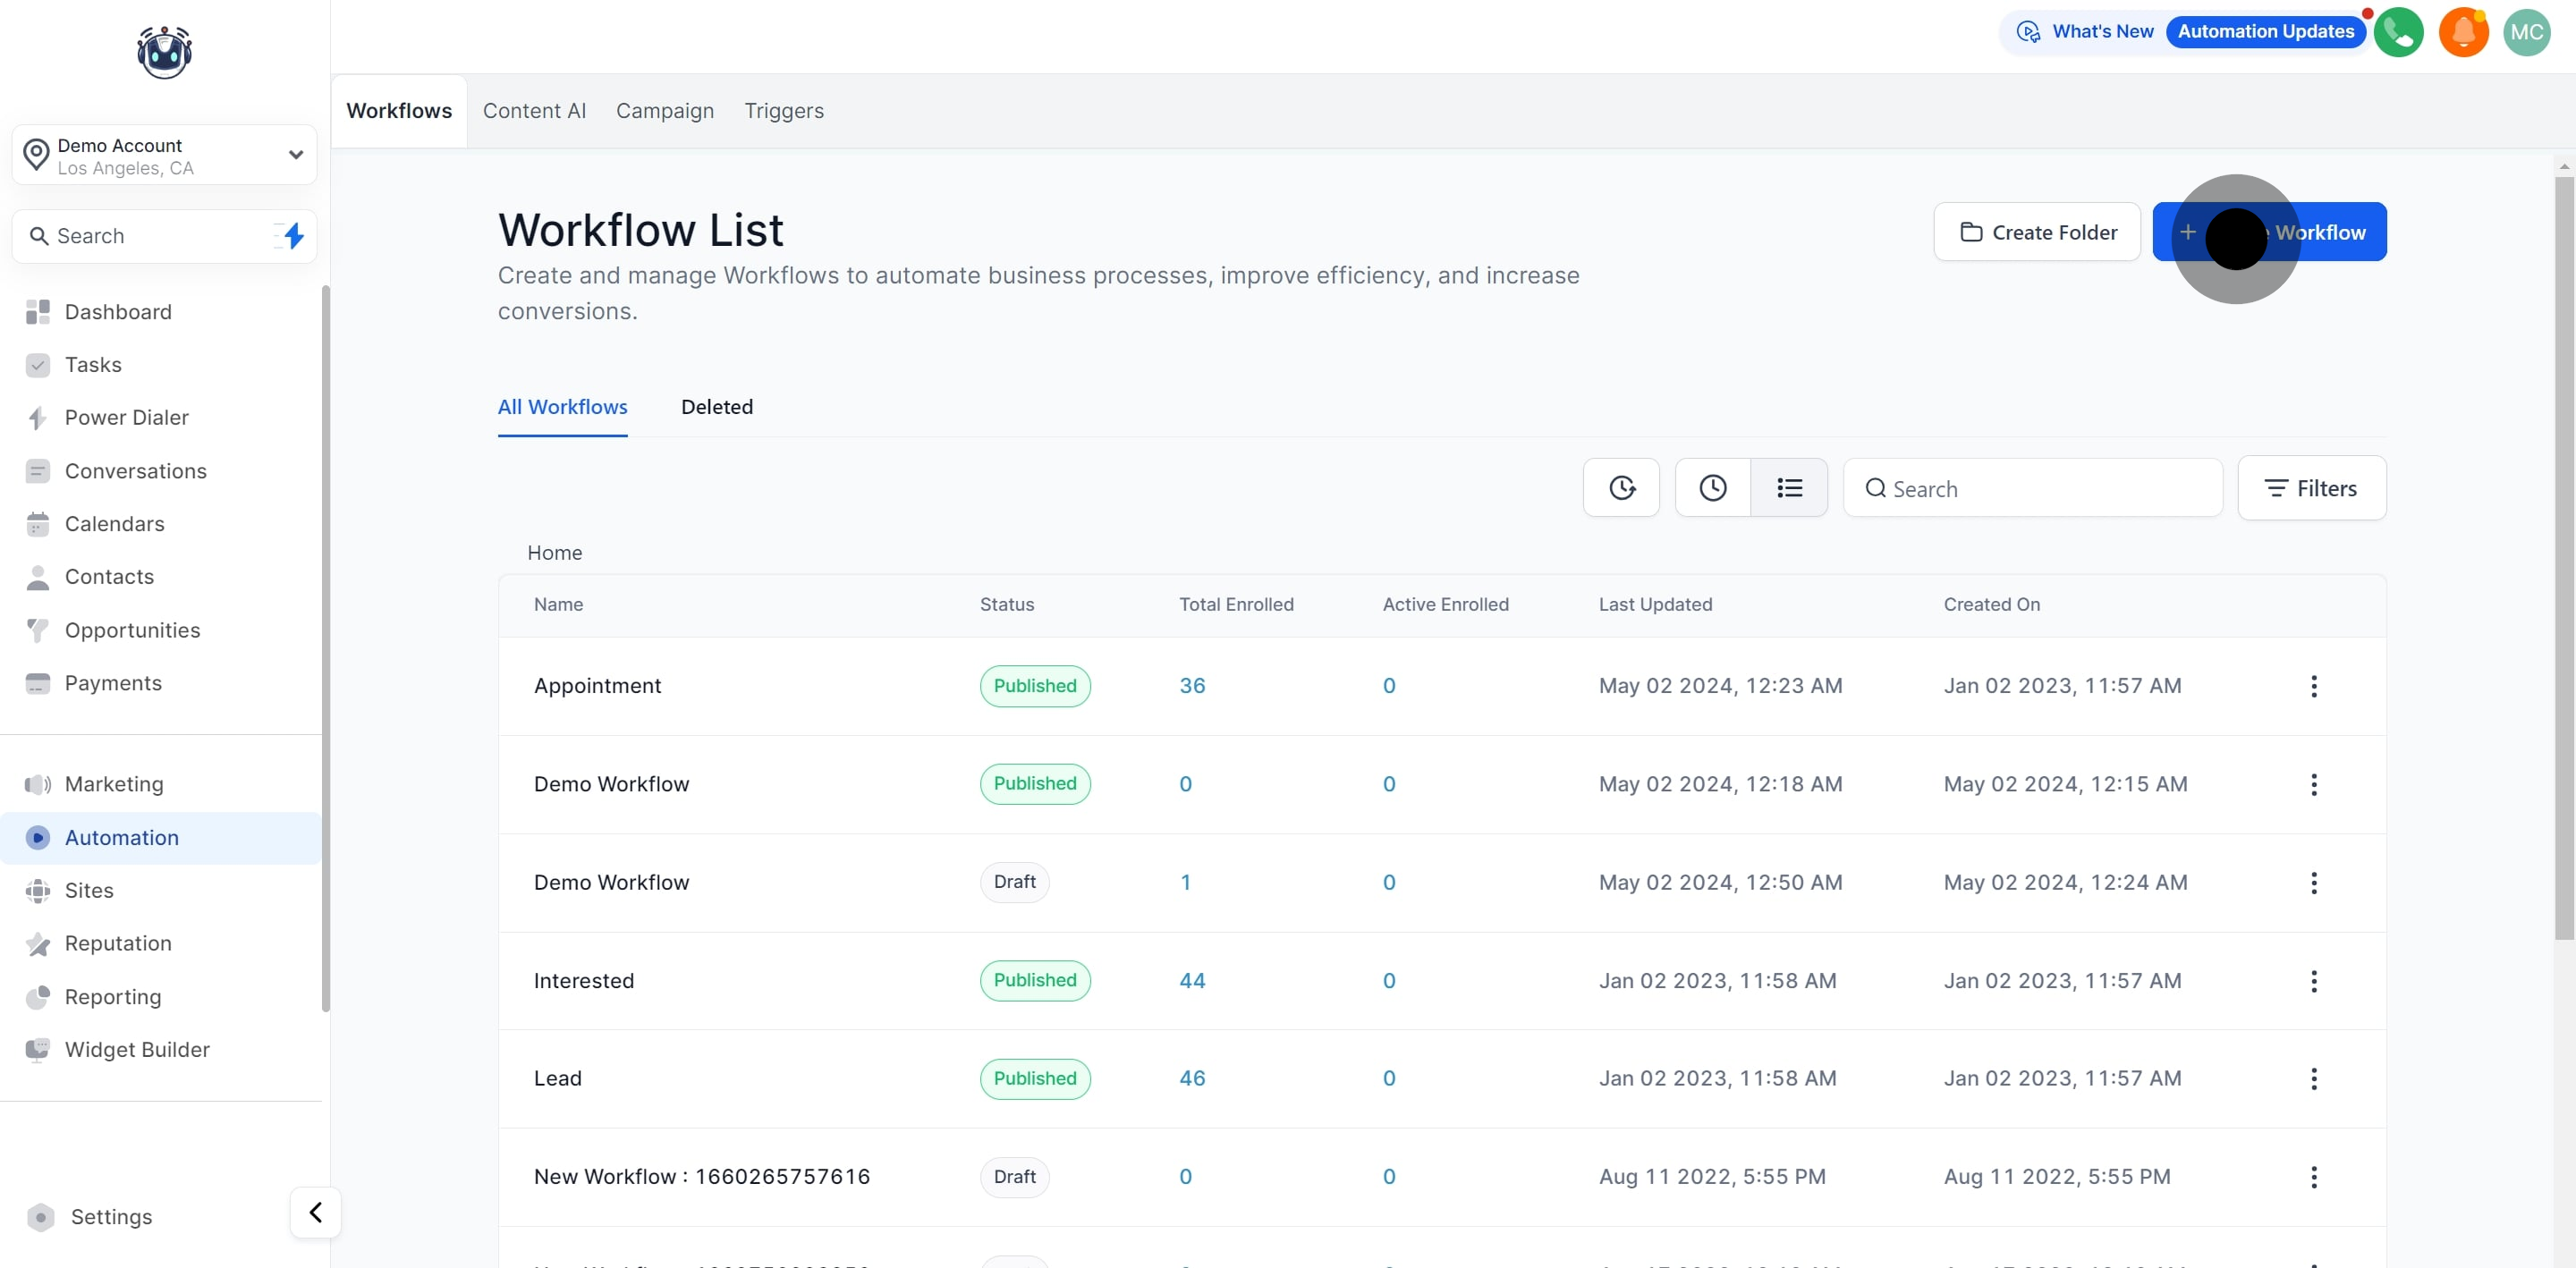Collapse the left sidebar
The width and height of the screenshot is (2576, 1268).
point(314,1212)
